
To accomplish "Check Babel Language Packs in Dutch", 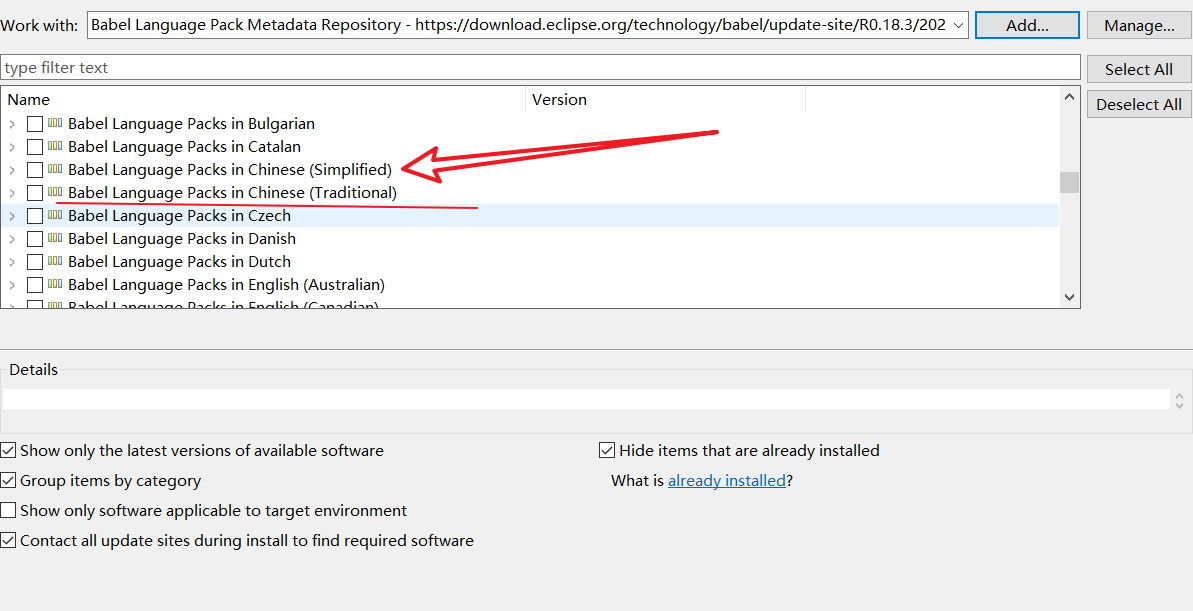I will tap(35, 263).
